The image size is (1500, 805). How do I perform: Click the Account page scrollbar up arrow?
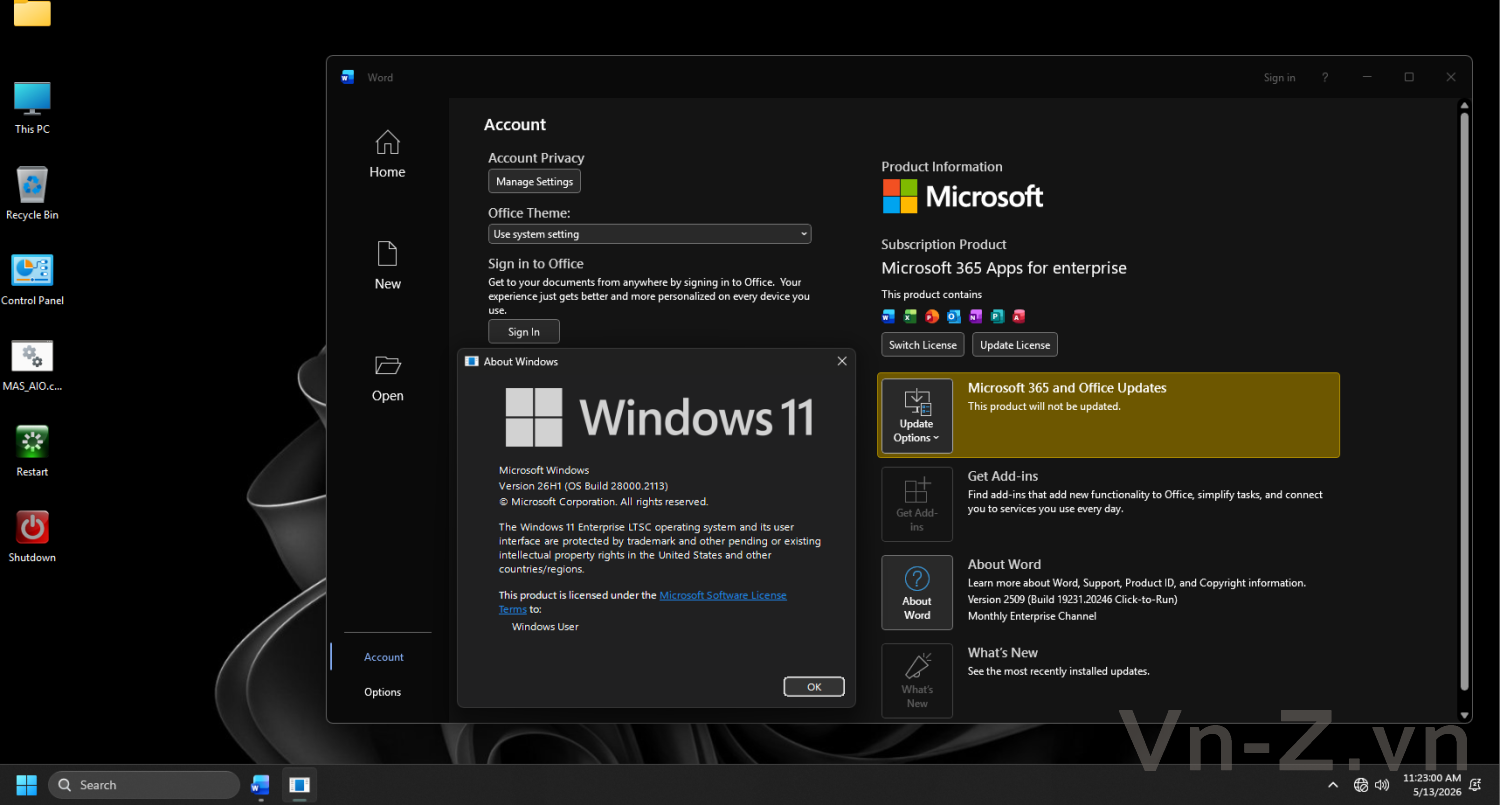[1465, 105]
